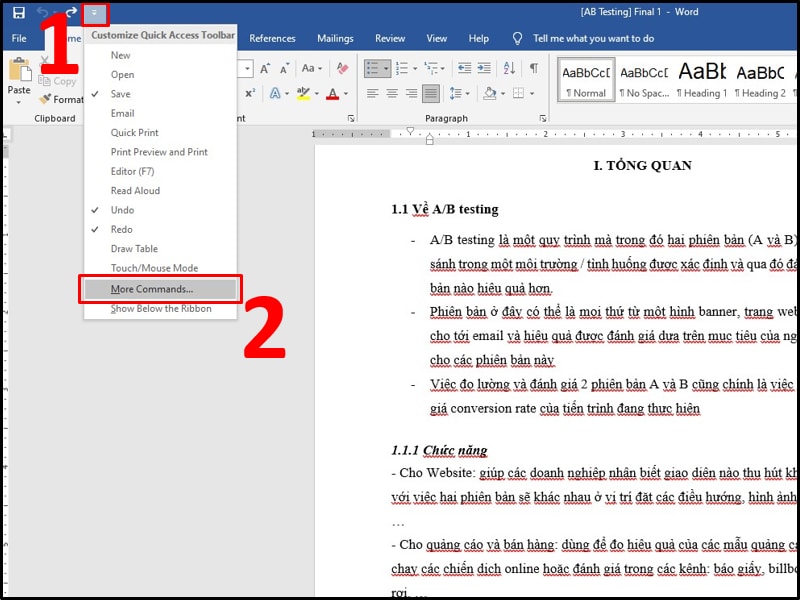Image resolution: width=800 pixels, height=600 pixels.
Task: Click the Clear All Formatting eraser icon
Action: tap(342, 68)
